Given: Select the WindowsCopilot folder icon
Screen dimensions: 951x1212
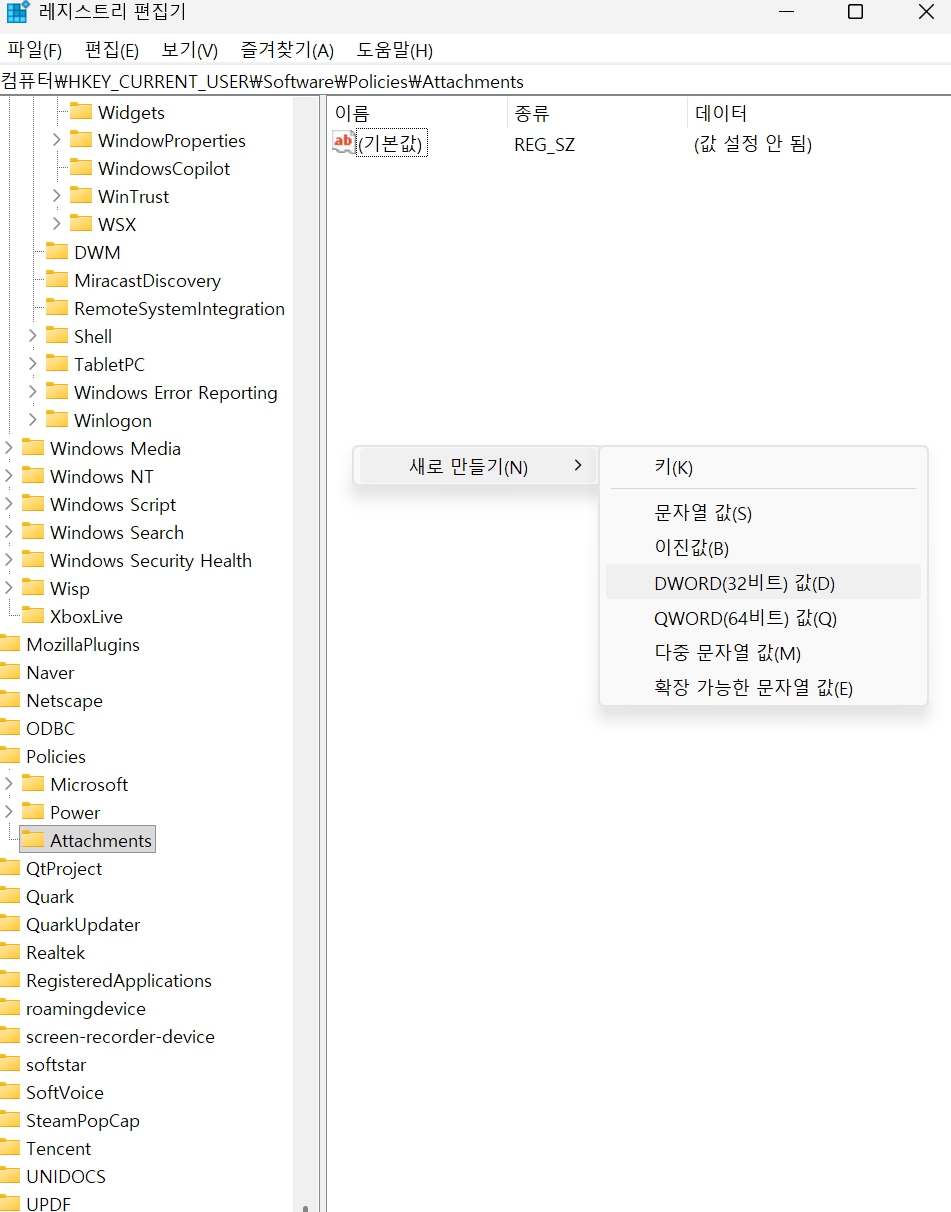Looking at the screenshot, I should pos(81,168).
